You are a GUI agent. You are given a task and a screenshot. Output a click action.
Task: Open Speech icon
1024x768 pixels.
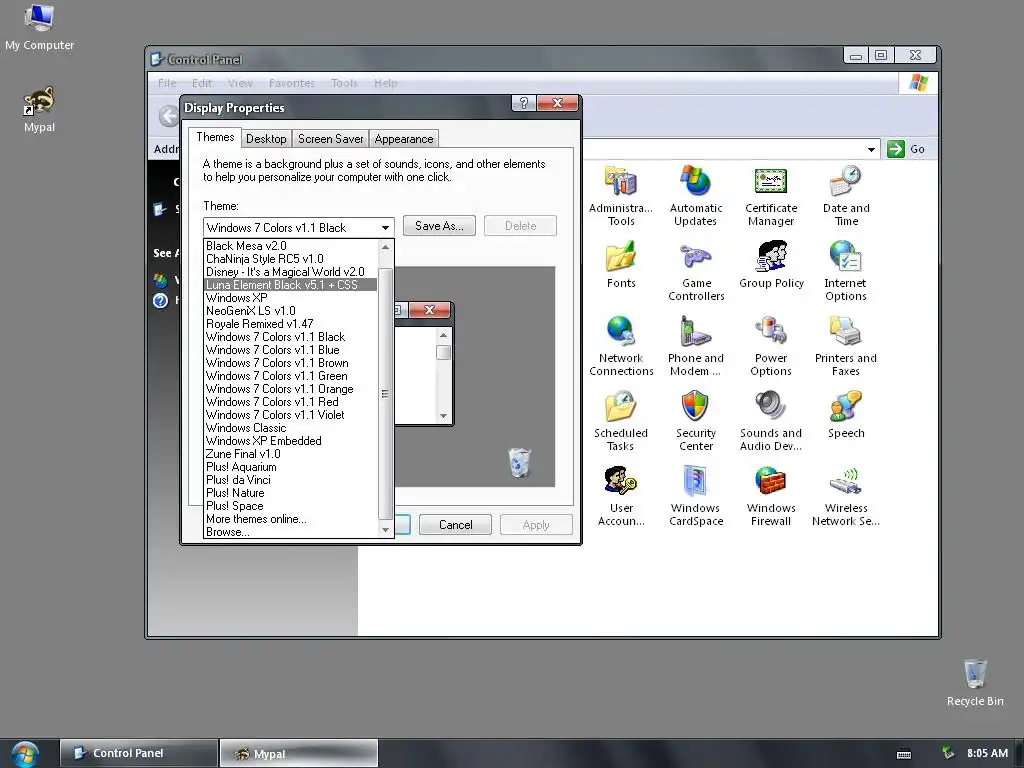click(x=846, y=407)
